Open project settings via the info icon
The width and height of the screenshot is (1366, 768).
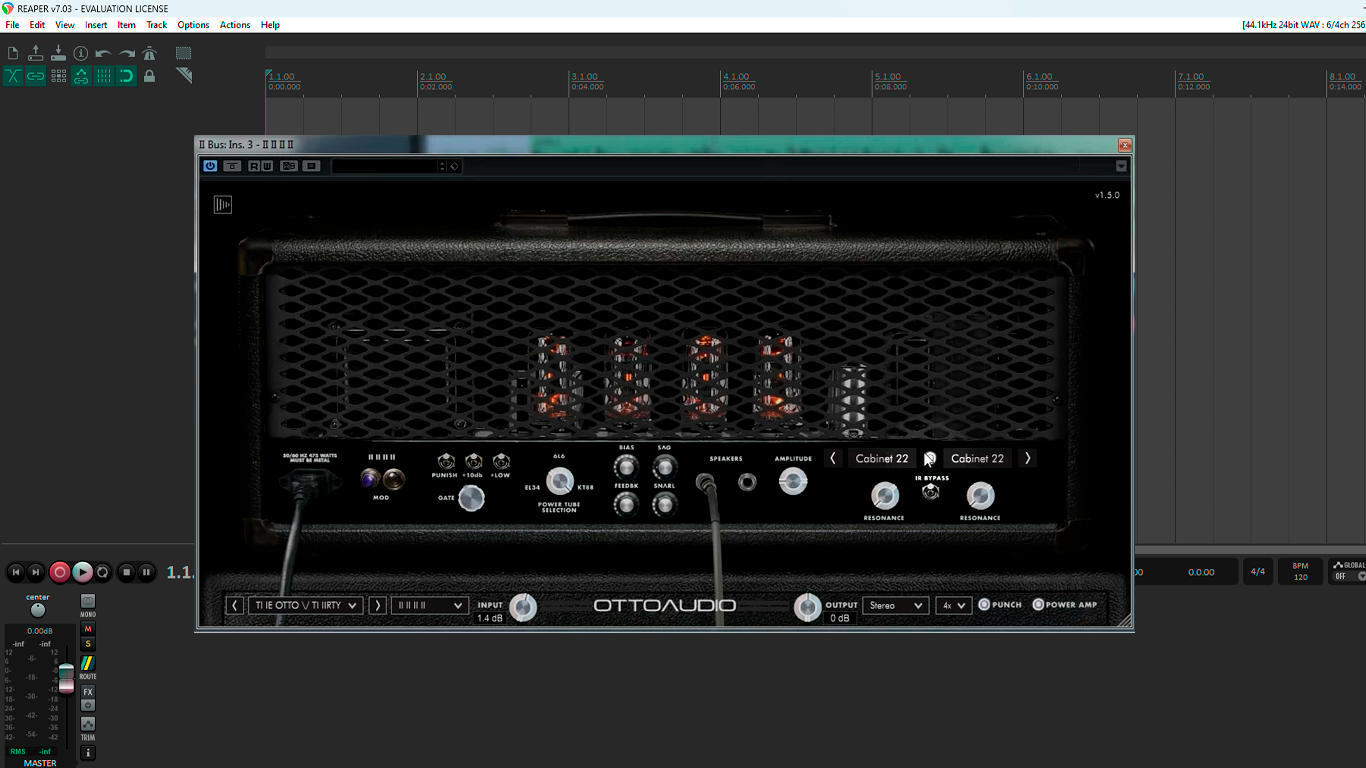[x=81, y=53]
